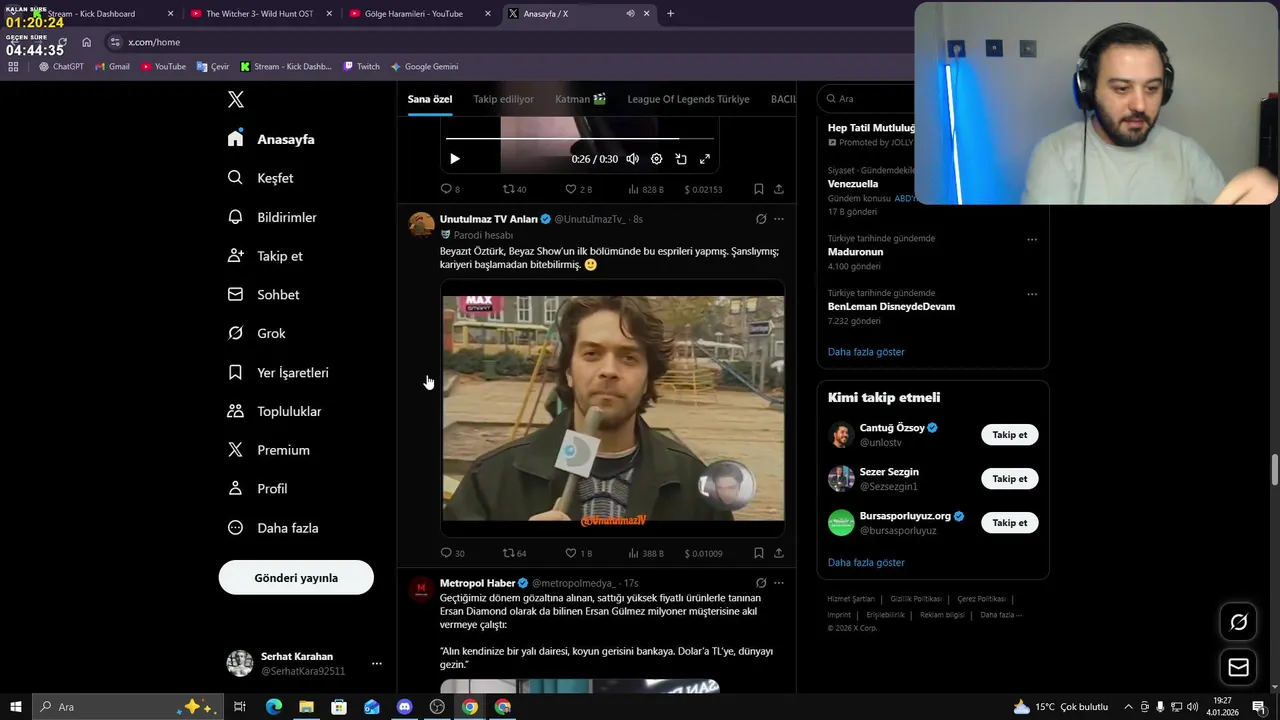Follow Sezer Sezgin with Takip et

tap(1009, 479)
